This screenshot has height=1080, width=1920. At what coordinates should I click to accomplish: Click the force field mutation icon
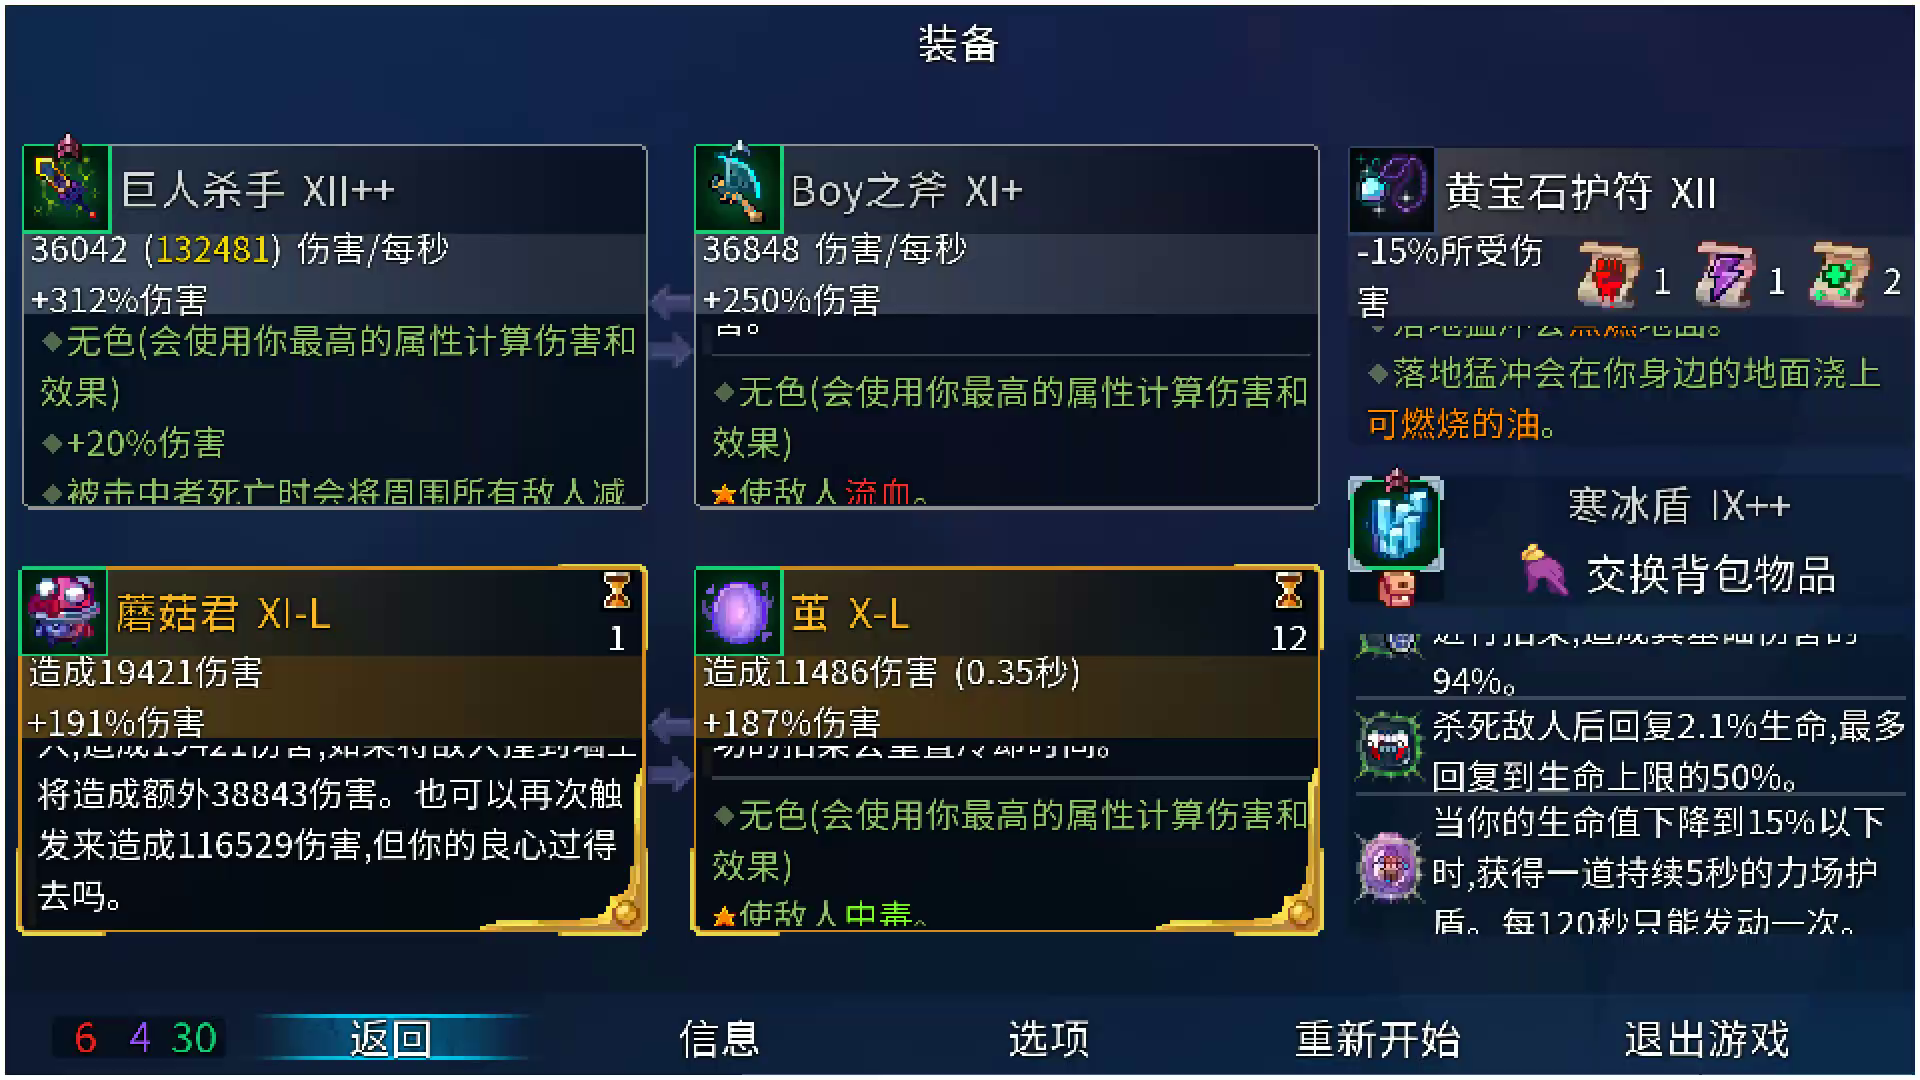(1389, 866)
